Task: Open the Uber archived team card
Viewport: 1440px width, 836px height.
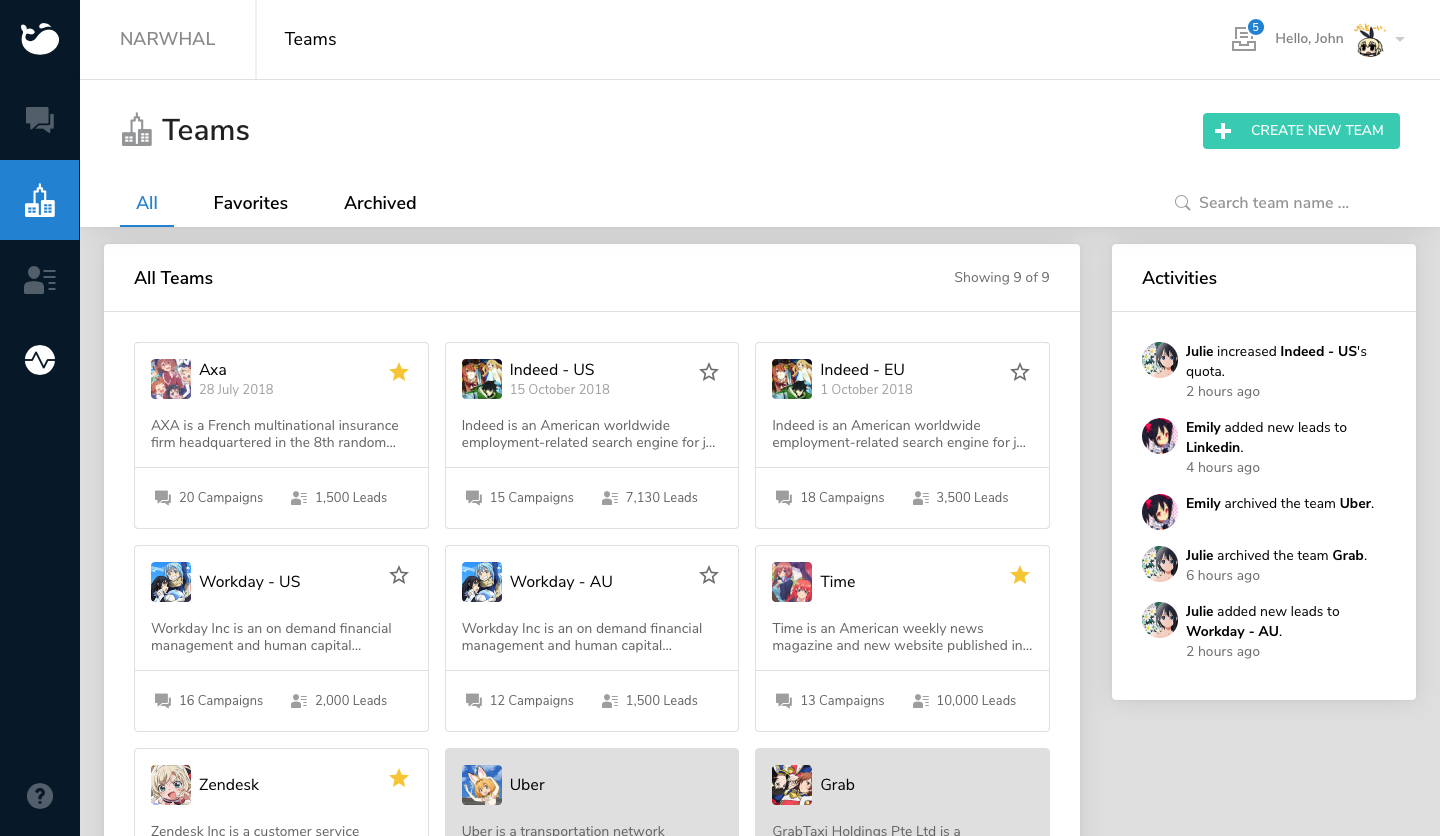Action: click(591, 791)
